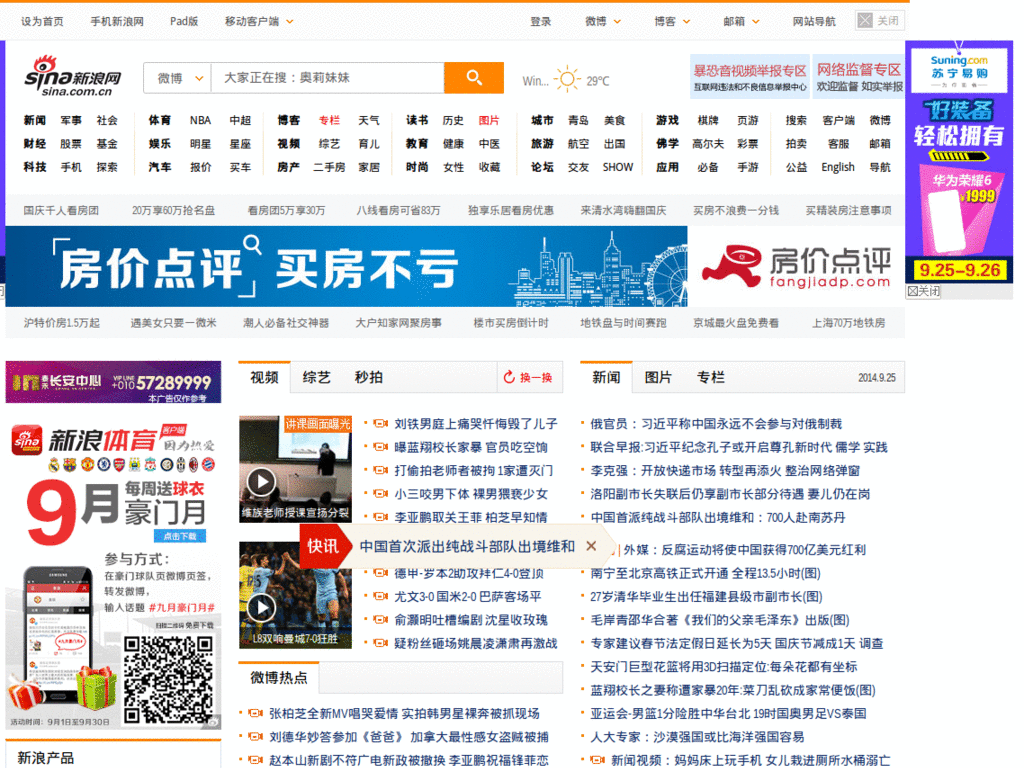Image resolution: width=1024 pixels, height=768 pixels.
Task: Open the NBA navigation link
Action: click(x=200, y=120)
